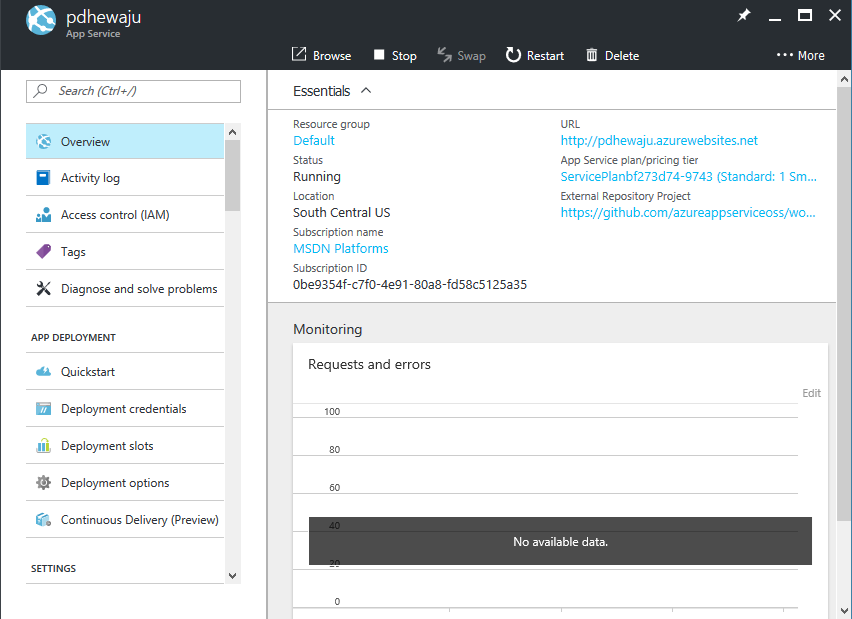The image size is (852, 619).
Task: Click the No available data banner
Action: [x=560, y=541]
